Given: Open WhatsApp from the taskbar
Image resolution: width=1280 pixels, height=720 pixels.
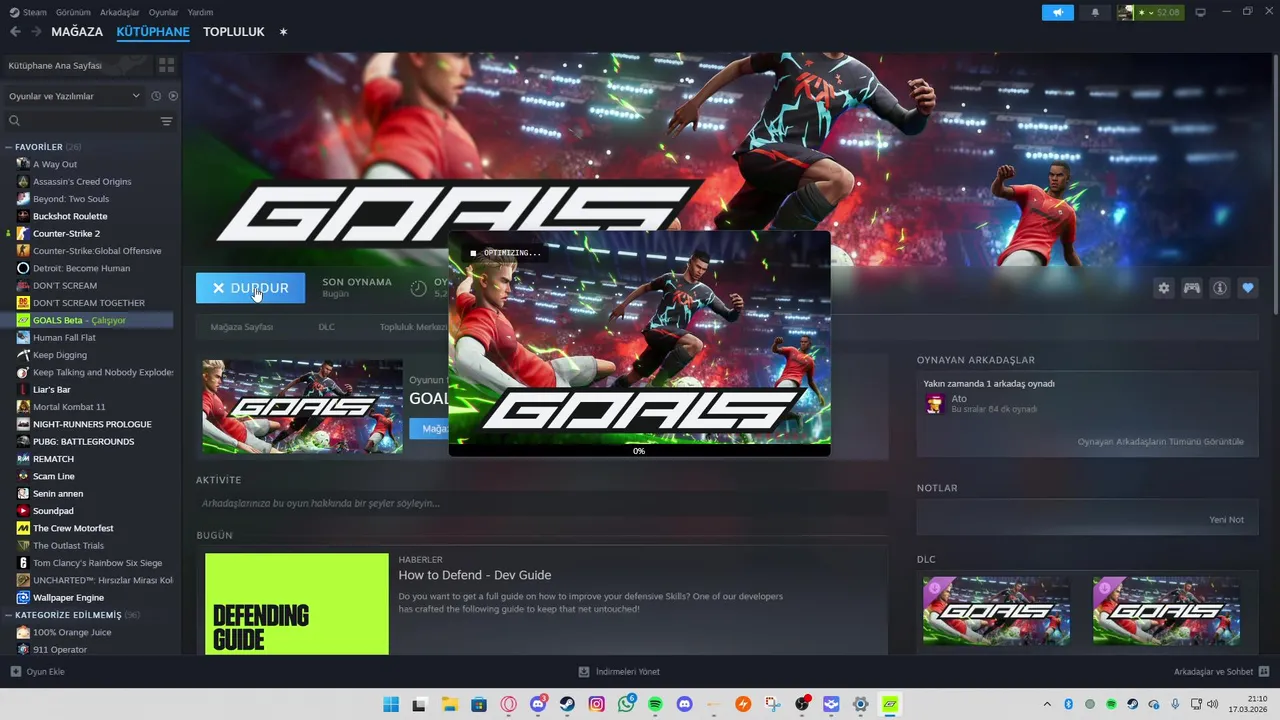Looking at the screenshot, I should pyautogui.click(x=626, y=704).
